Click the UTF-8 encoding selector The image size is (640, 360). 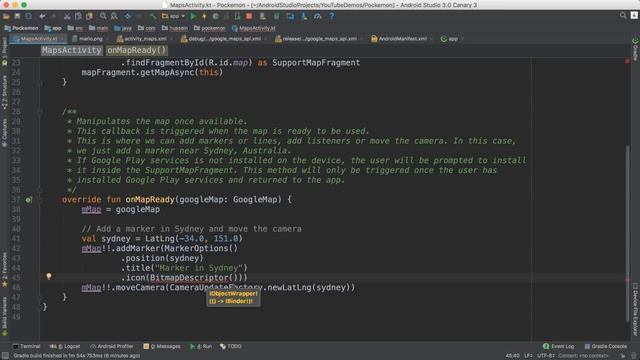click(546, 356)
